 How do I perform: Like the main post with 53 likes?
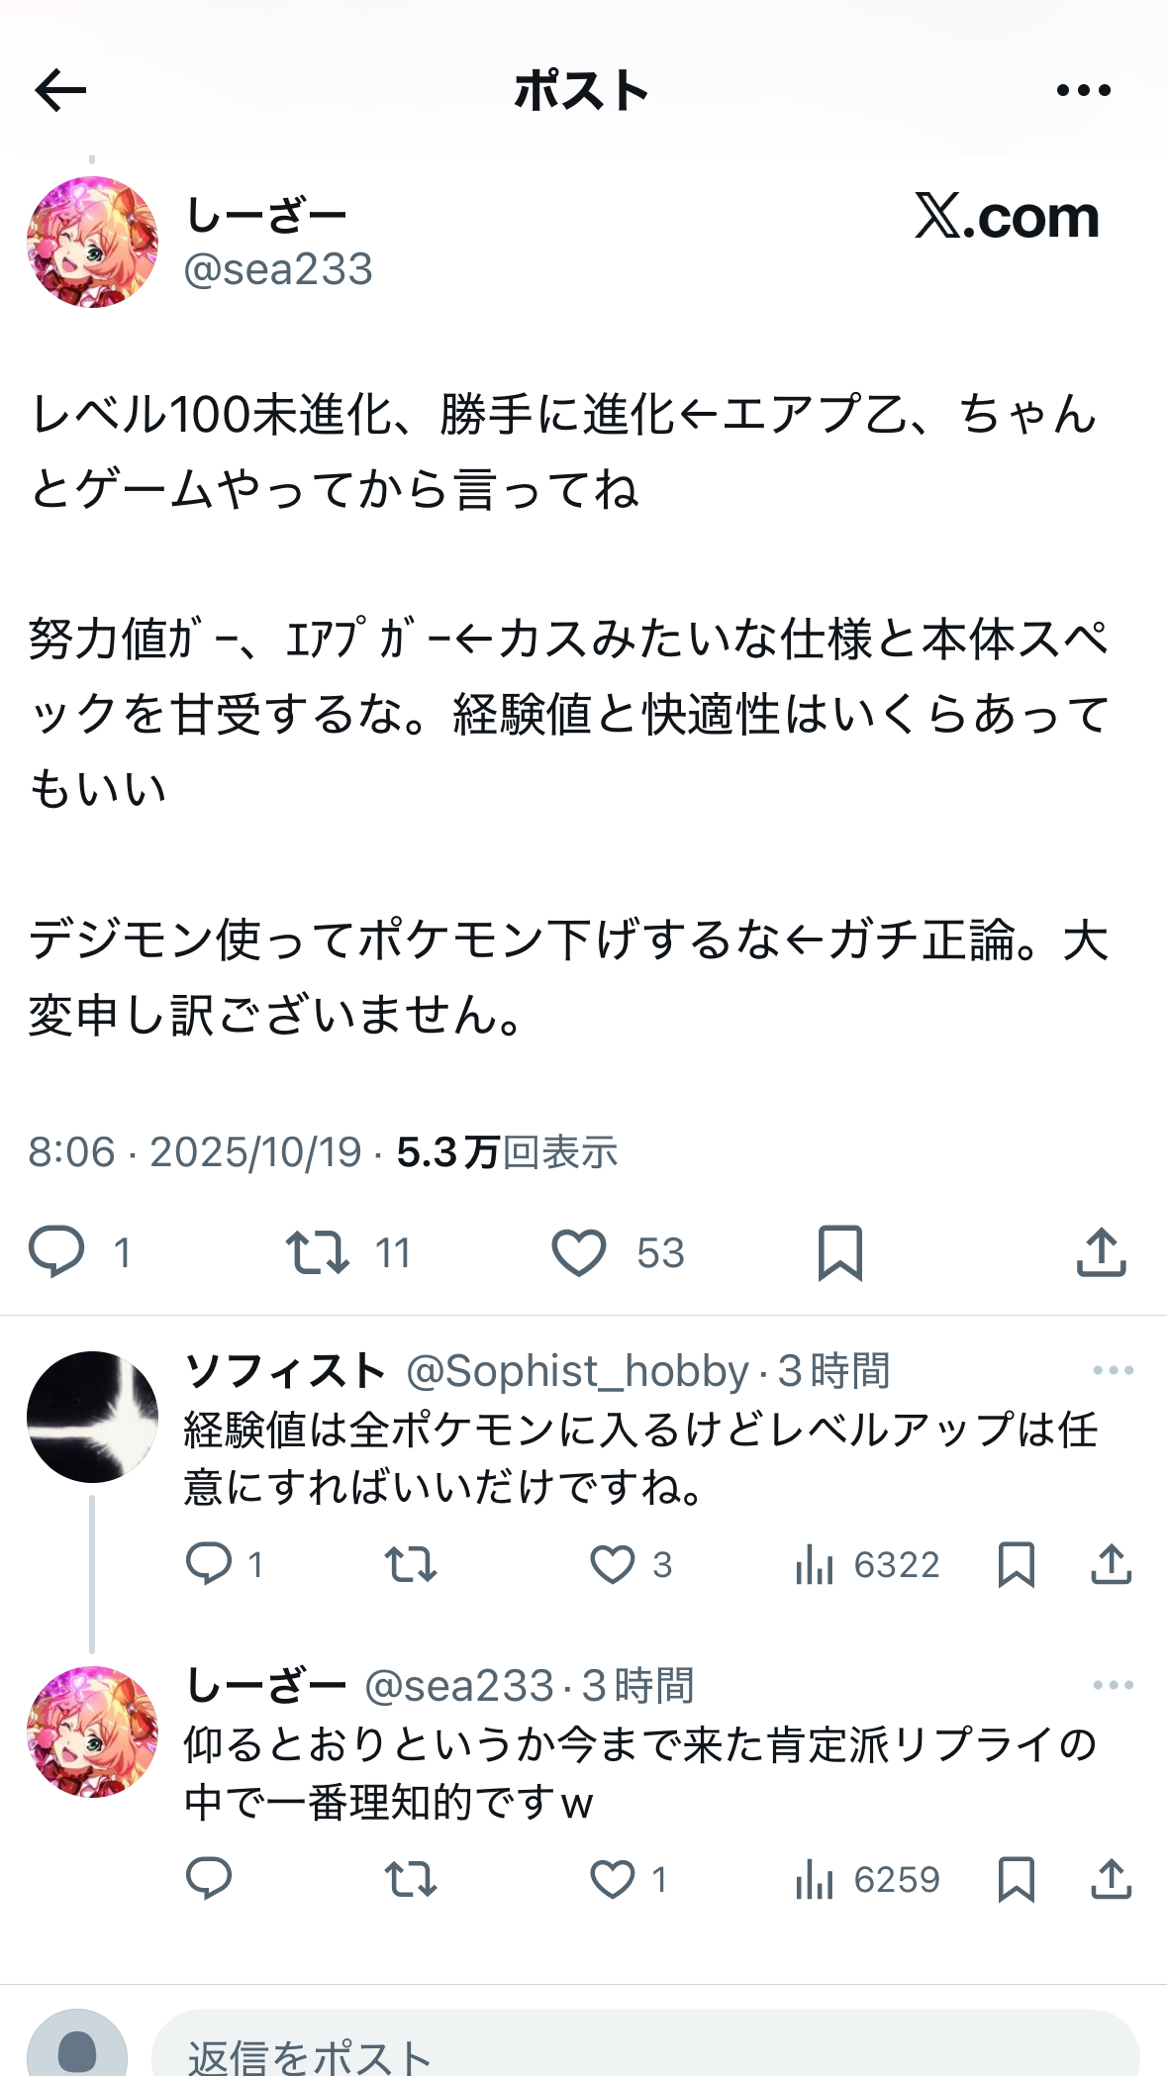579,1251
